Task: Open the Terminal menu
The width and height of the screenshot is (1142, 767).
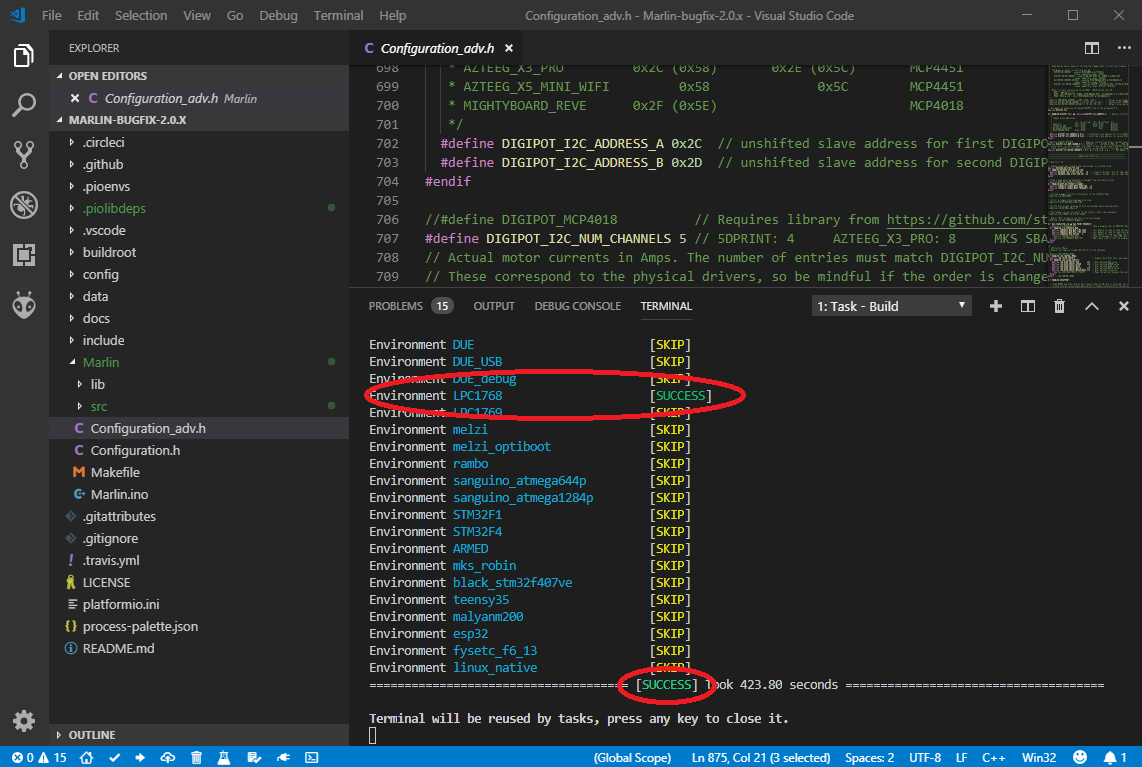Action: click(338, 15)
